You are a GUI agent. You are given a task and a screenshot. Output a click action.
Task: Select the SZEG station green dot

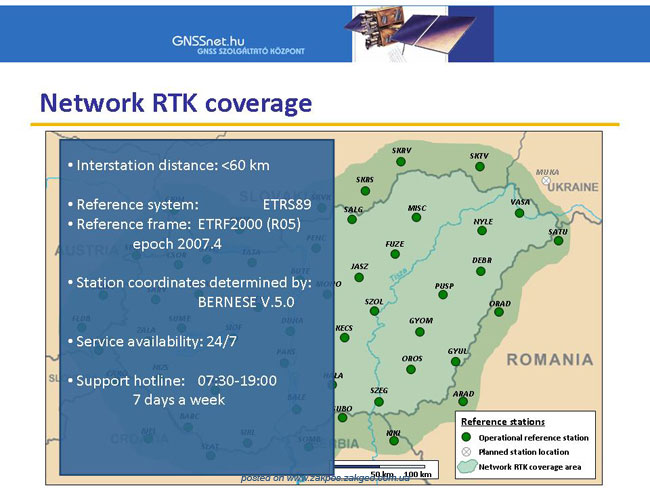pyautogui.click(x=379, y=402)
